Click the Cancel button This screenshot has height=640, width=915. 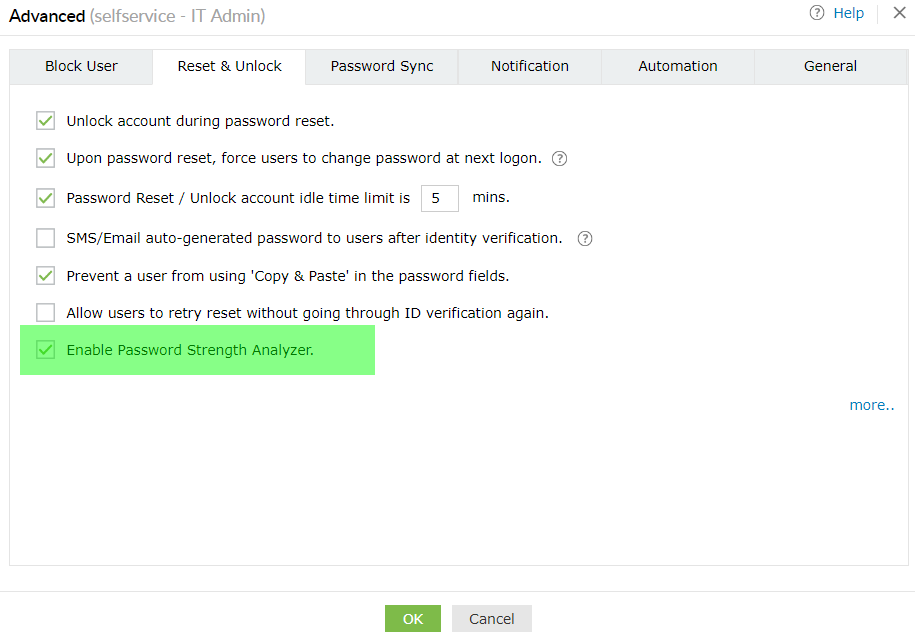(x=491, y=619)
